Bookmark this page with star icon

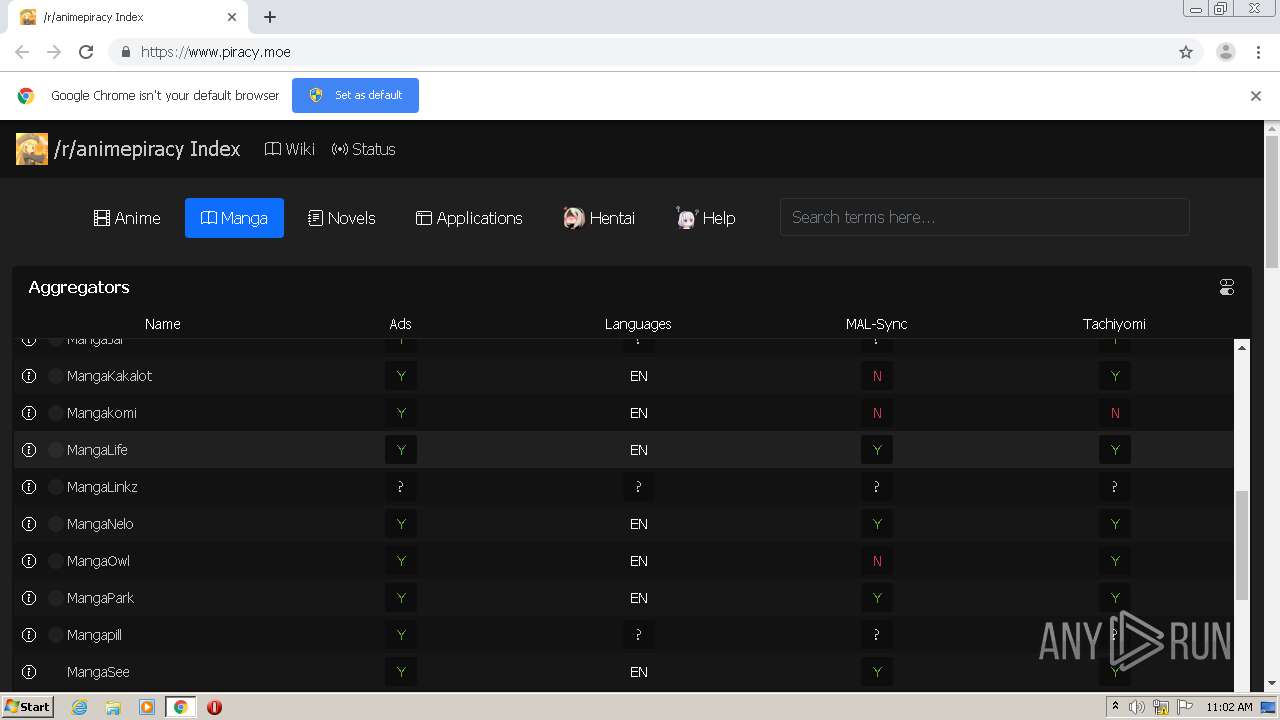1186,52
